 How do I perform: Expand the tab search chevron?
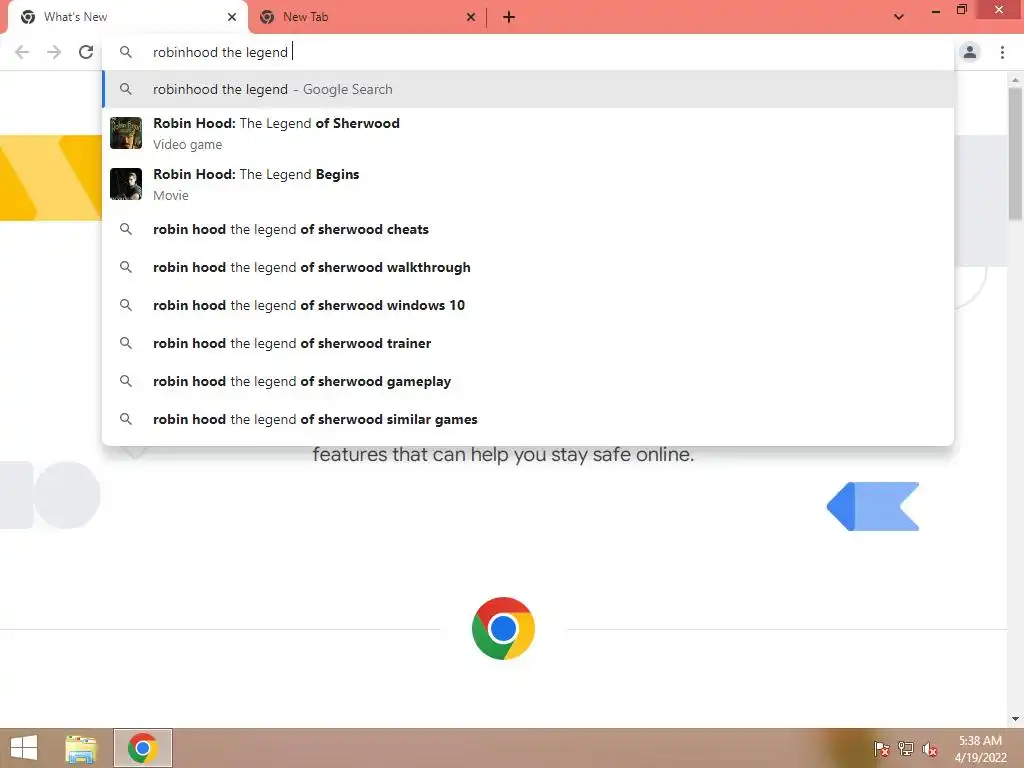[899, 17]
